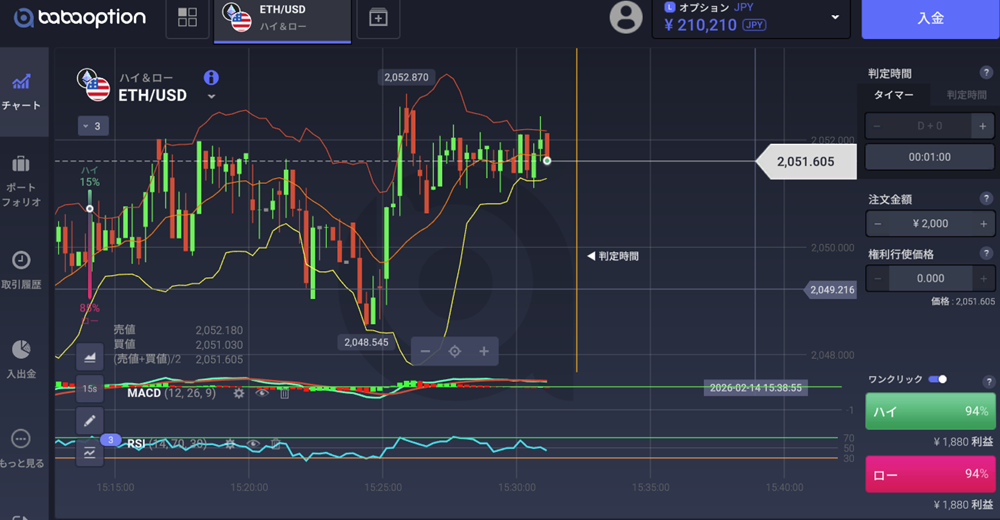Re-center chart with the crosshair icon
Screen dimensions: 1000x520
point(454,351)
